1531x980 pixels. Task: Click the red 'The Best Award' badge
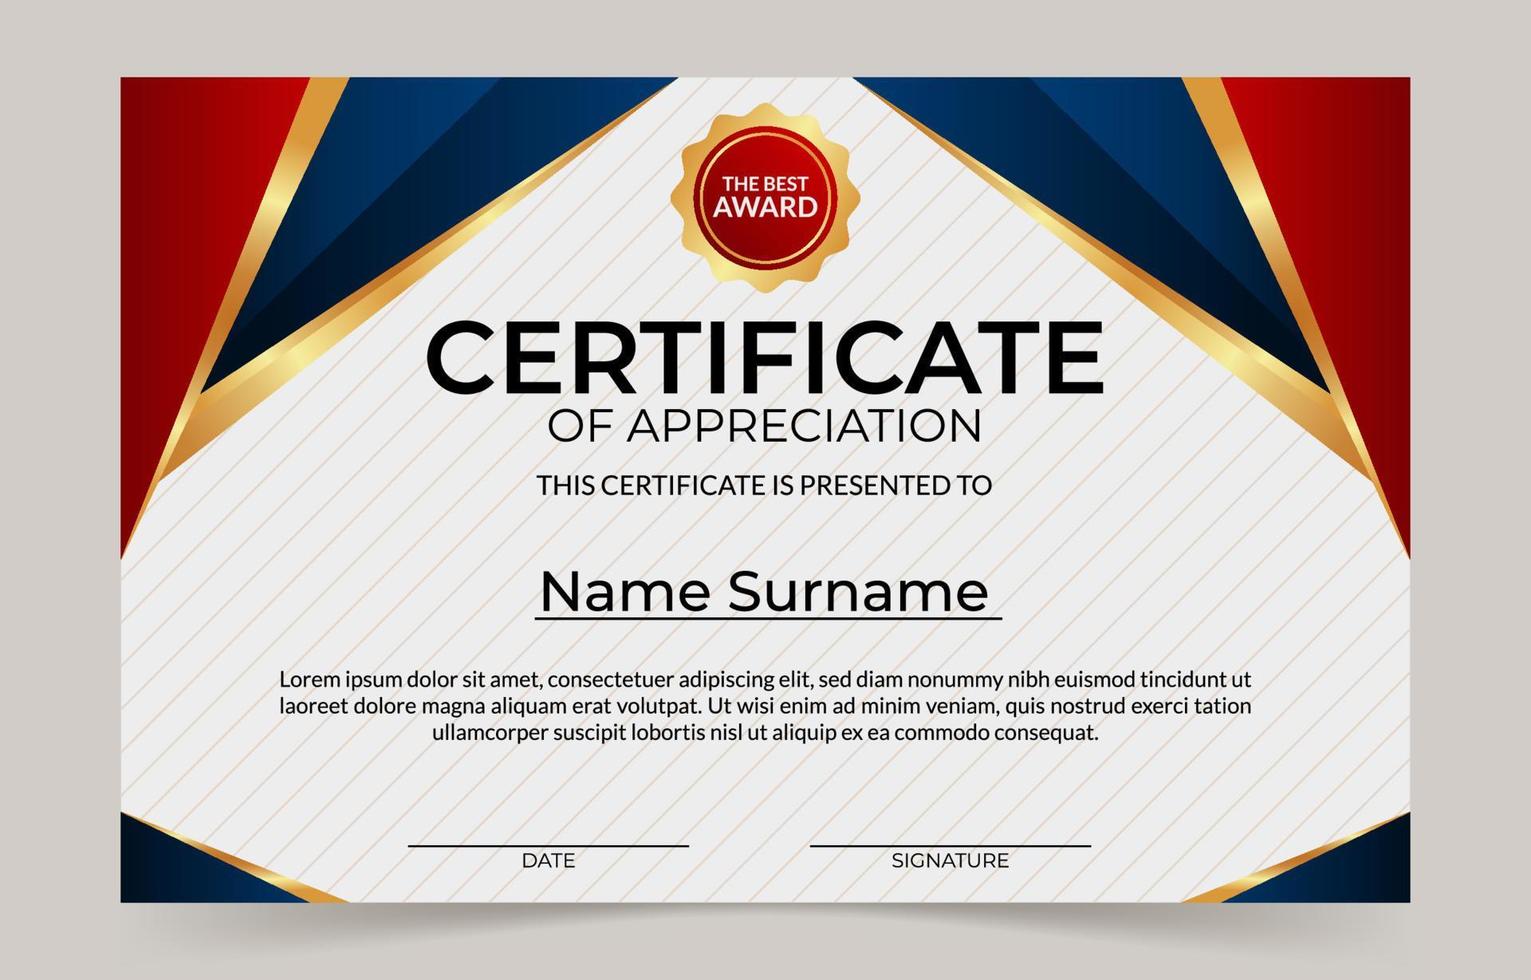point(765,197)
